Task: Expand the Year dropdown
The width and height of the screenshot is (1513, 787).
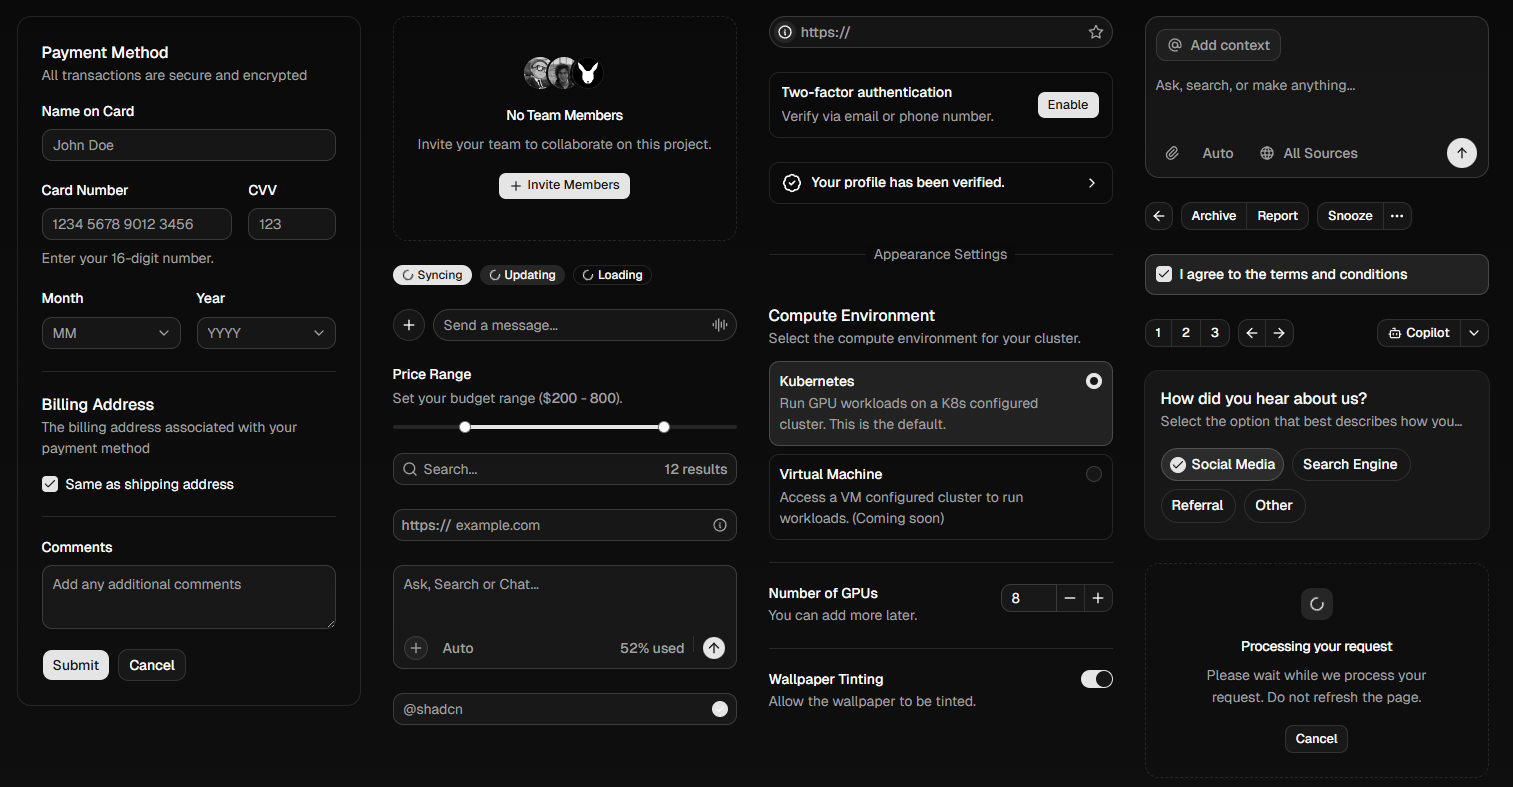Action: [x=266, y=333]
